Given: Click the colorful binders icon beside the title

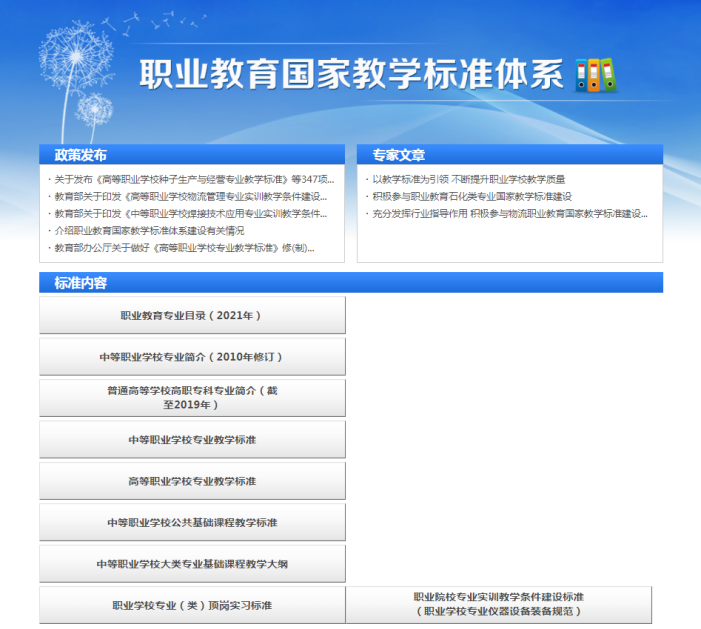Looking at the screenshot, I should coord(596,75).
